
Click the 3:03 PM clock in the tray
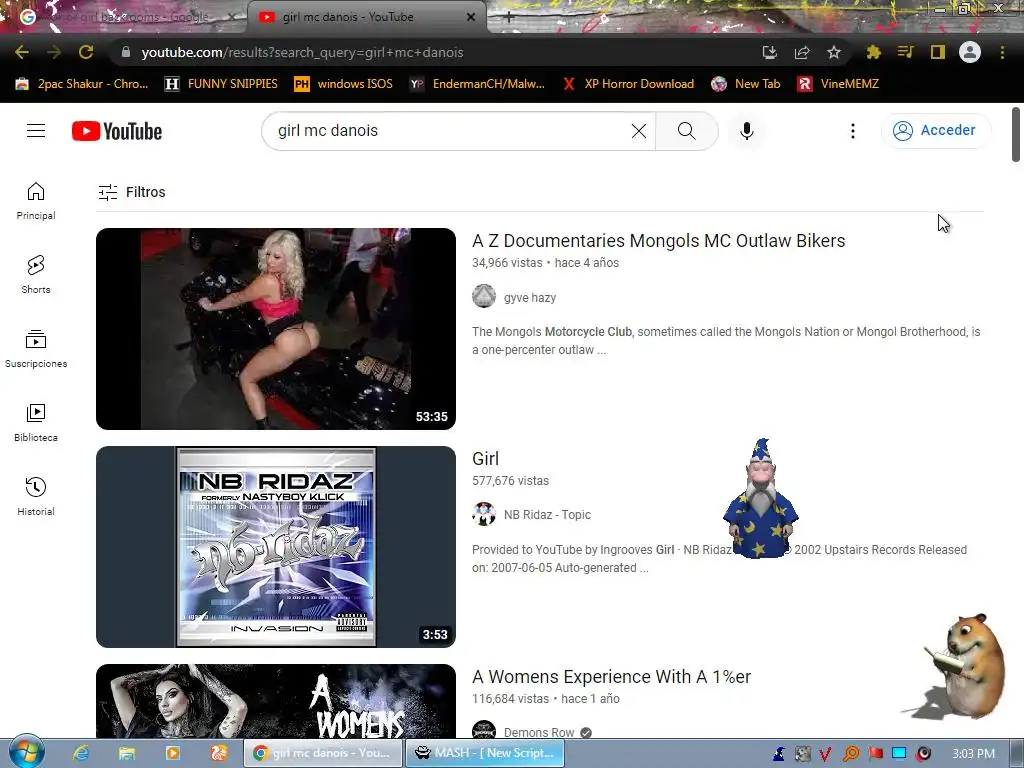[973, 754]
